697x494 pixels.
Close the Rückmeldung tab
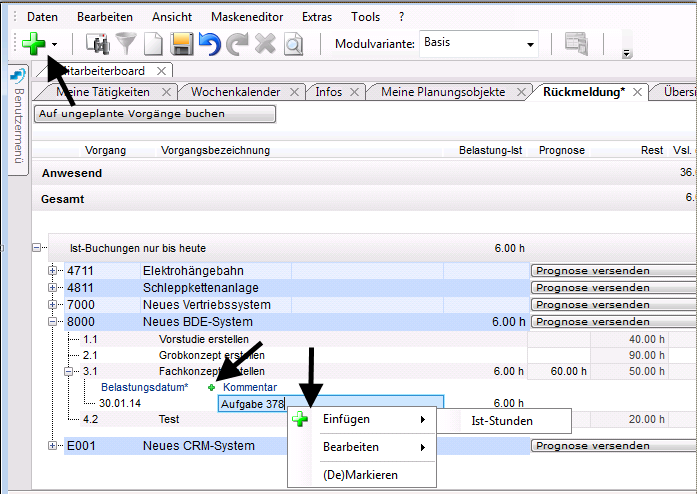(x=637, y=92)
